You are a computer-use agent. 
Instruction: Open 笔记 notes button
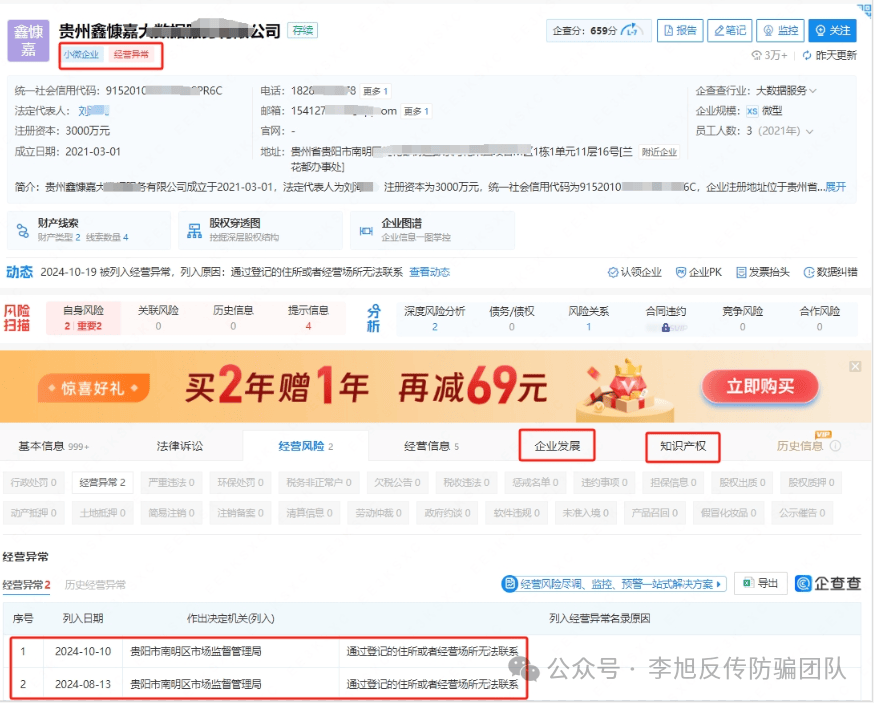pyautogui.click(x=730, y=30)
